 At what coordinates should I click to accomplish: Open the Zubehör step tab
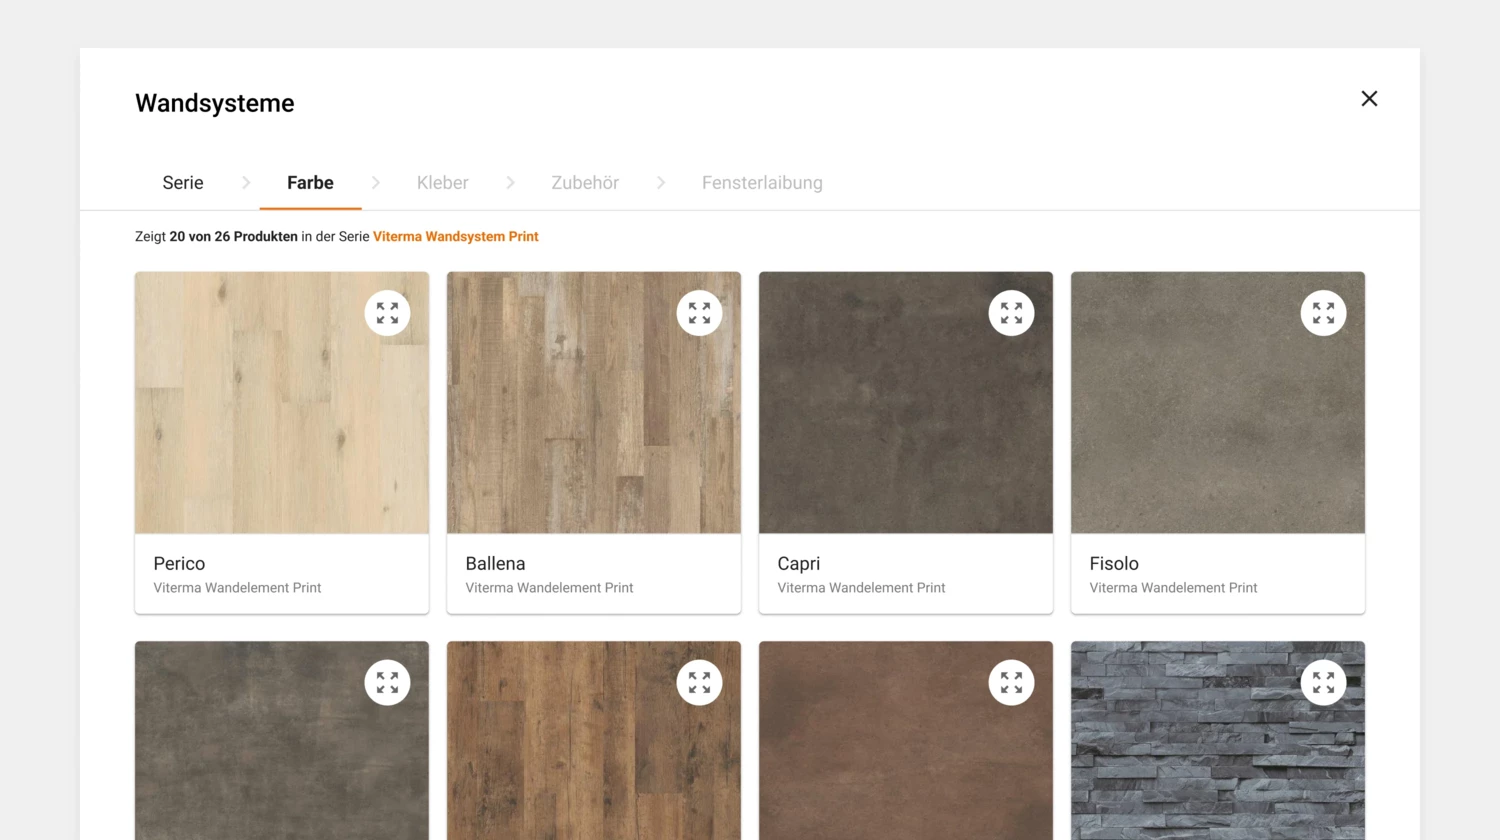click(x=585, y=183)
